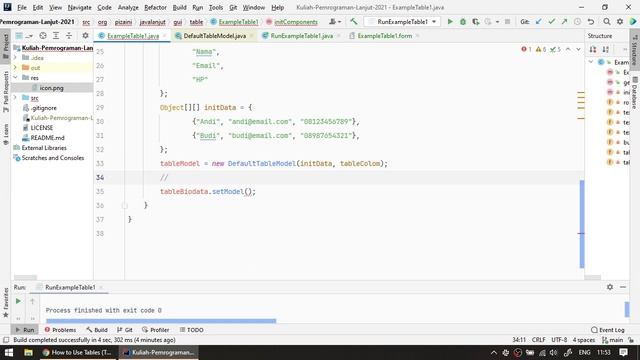Select README.md in project tree
This screenshot has height=360, width=640.
point(47,138)
